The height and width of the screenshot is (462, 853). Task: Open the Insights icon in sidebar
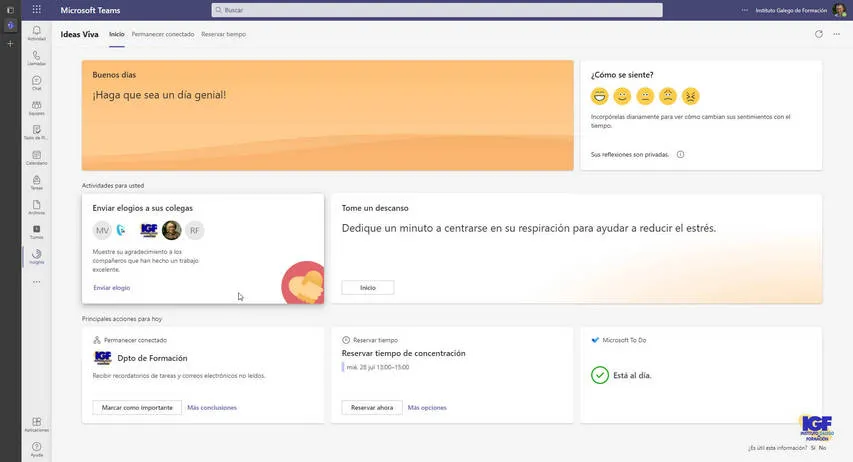pyautogui.click(x=36, y=256)
